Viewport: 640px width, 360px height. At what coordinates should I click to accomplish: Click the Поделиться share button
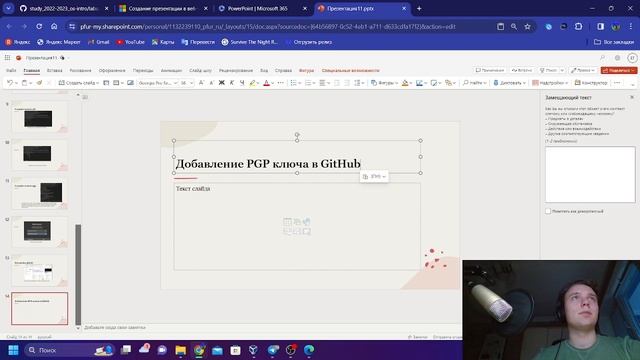click(619, 70)
